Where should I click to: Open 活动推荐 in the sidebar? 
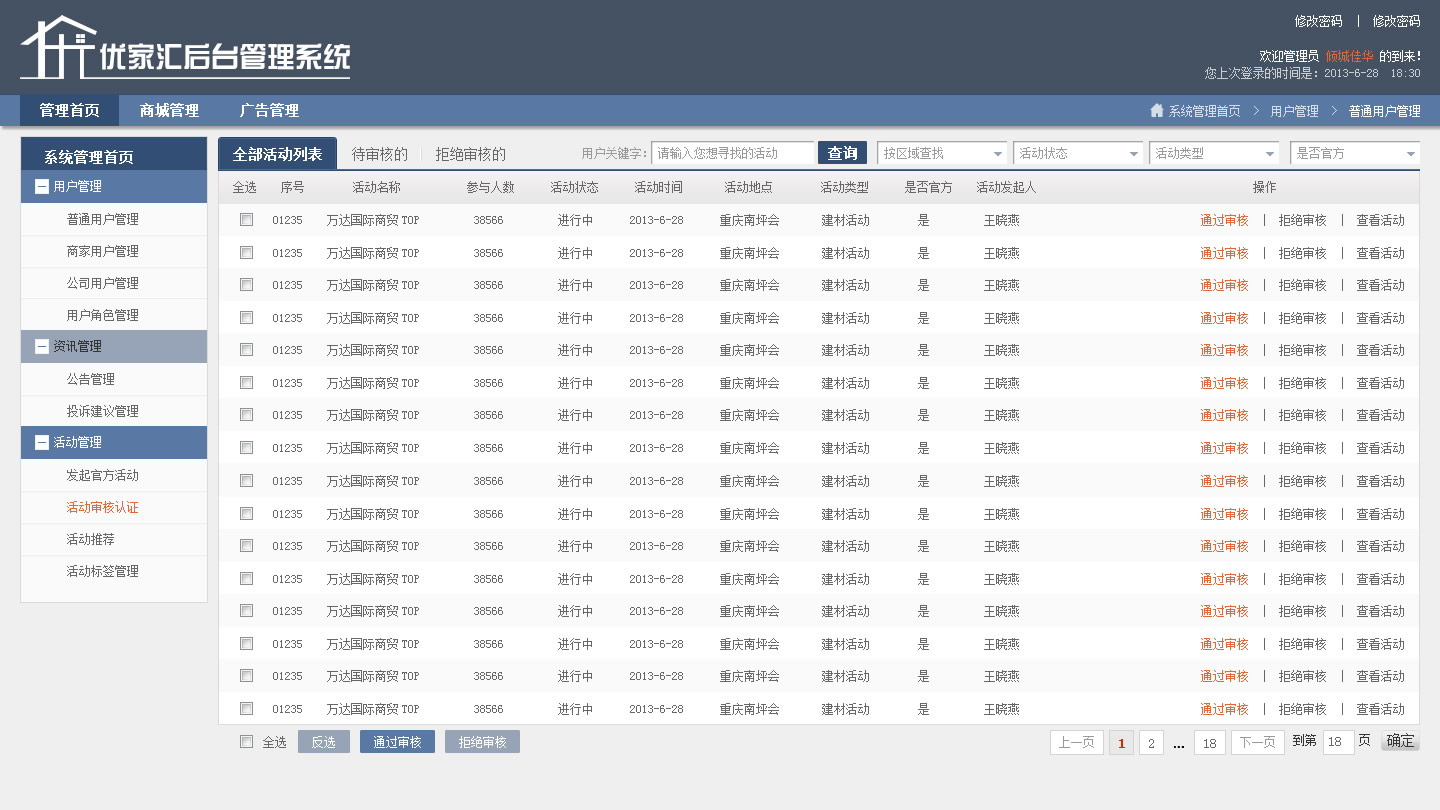(x=91, y=539)
